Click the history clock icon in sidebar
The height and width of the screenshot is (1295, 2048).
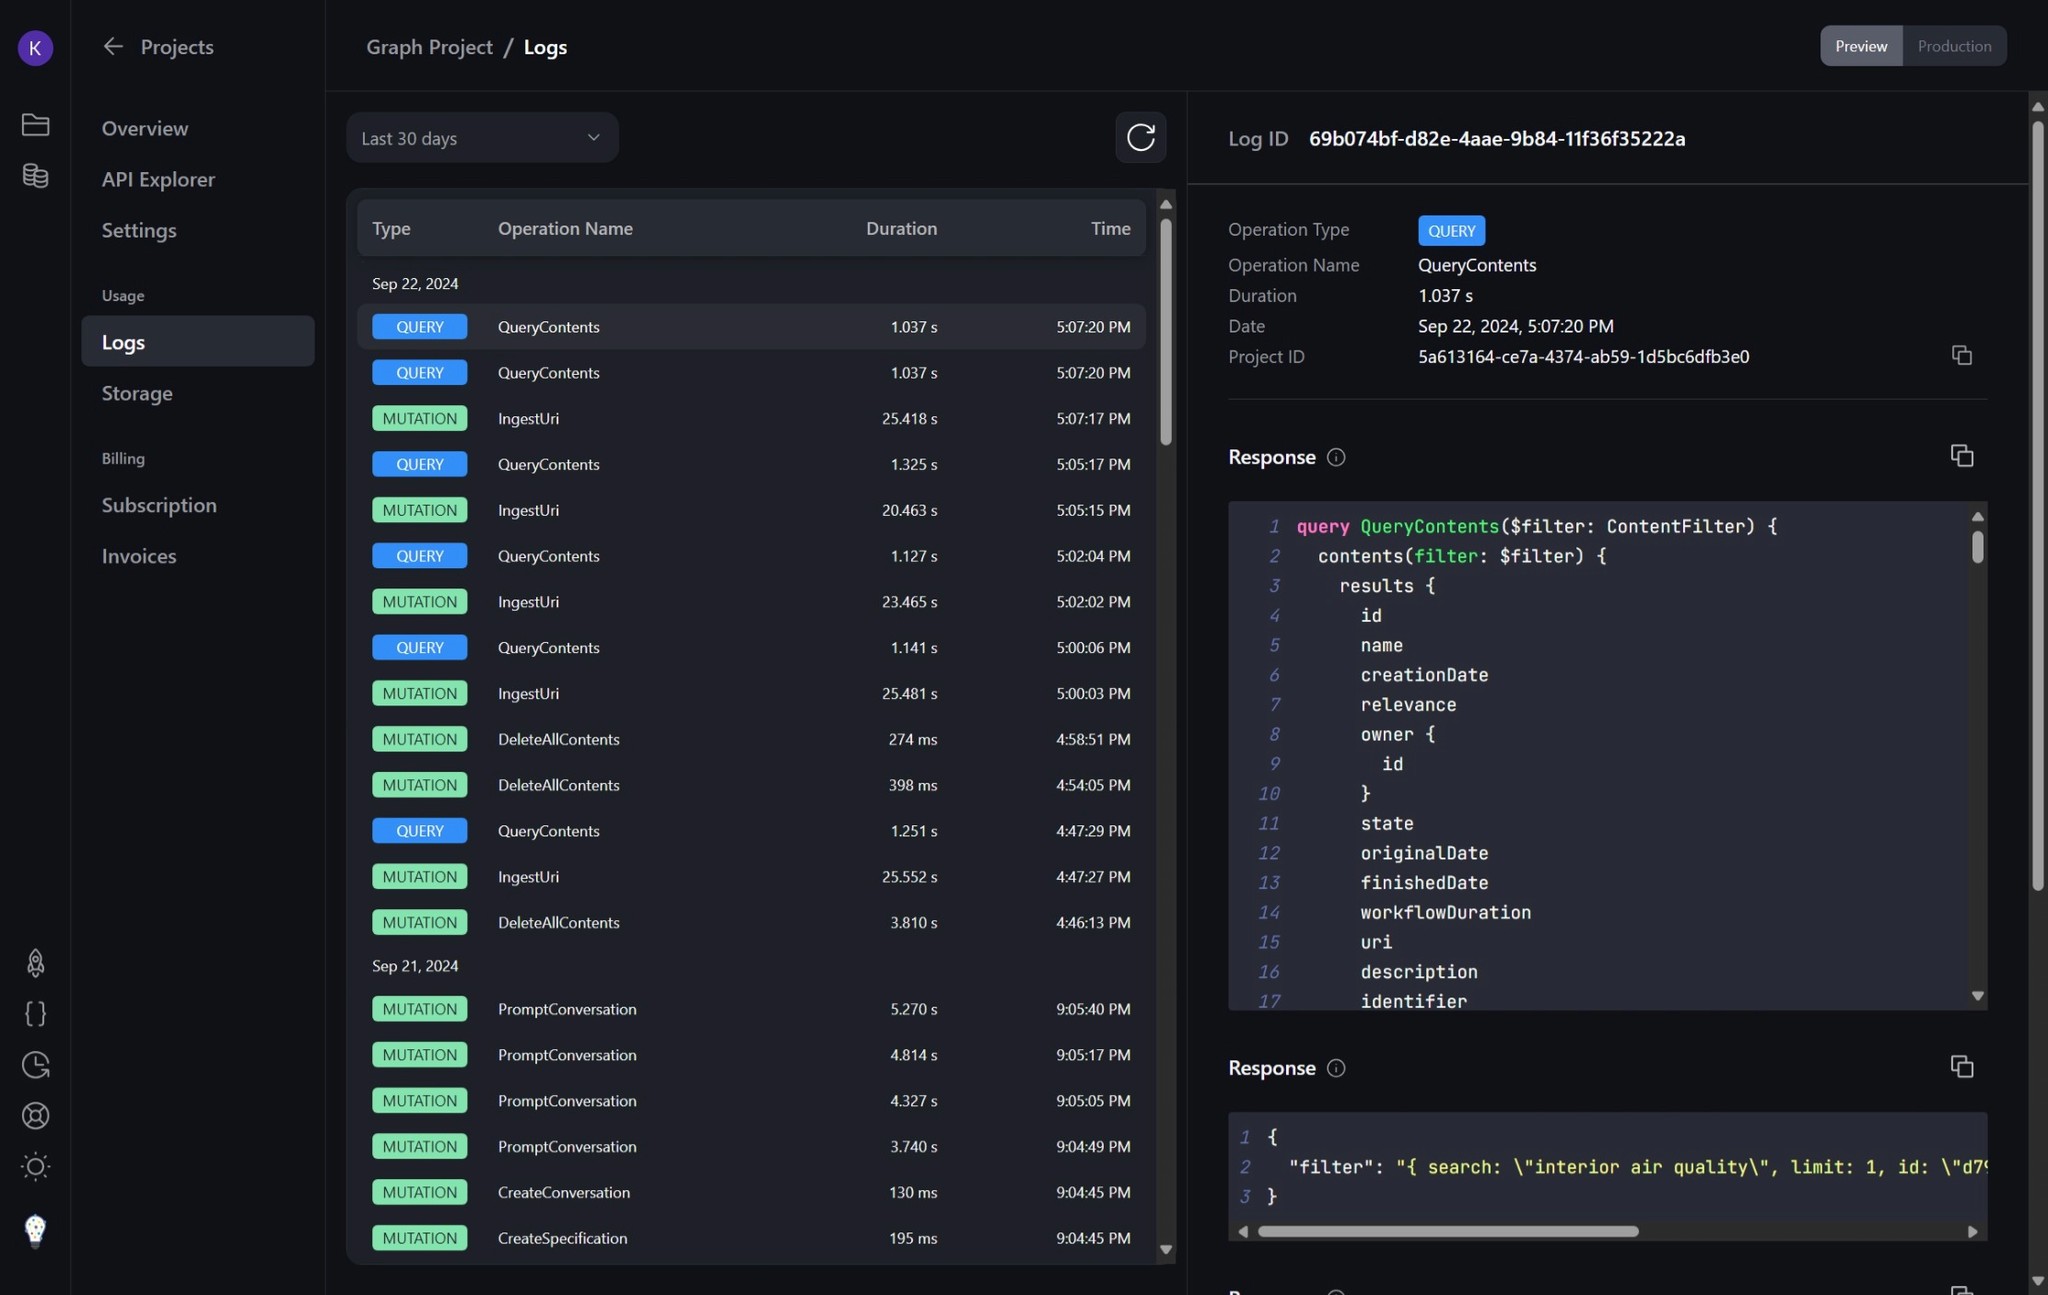[36, 1064]
